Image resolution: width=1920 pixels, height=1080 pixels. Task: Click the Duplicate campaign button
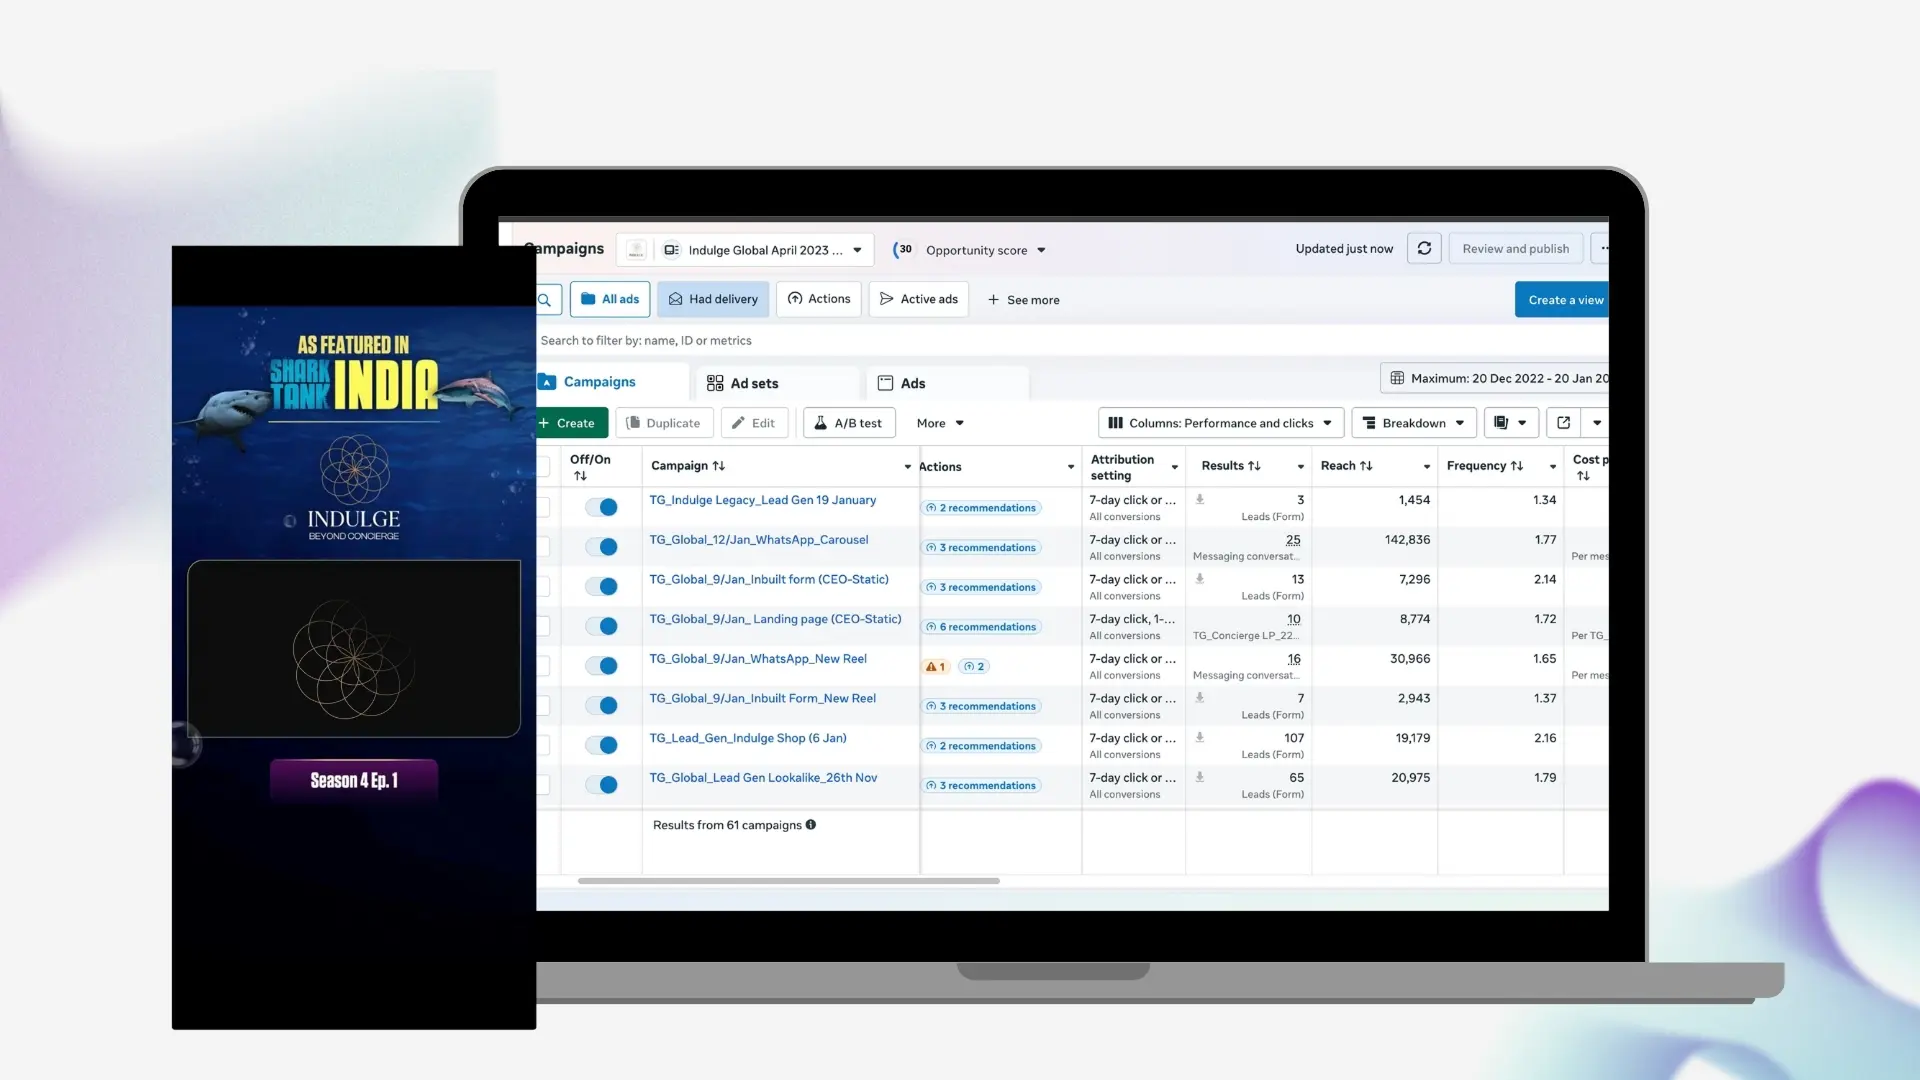(x=664, y=423)
